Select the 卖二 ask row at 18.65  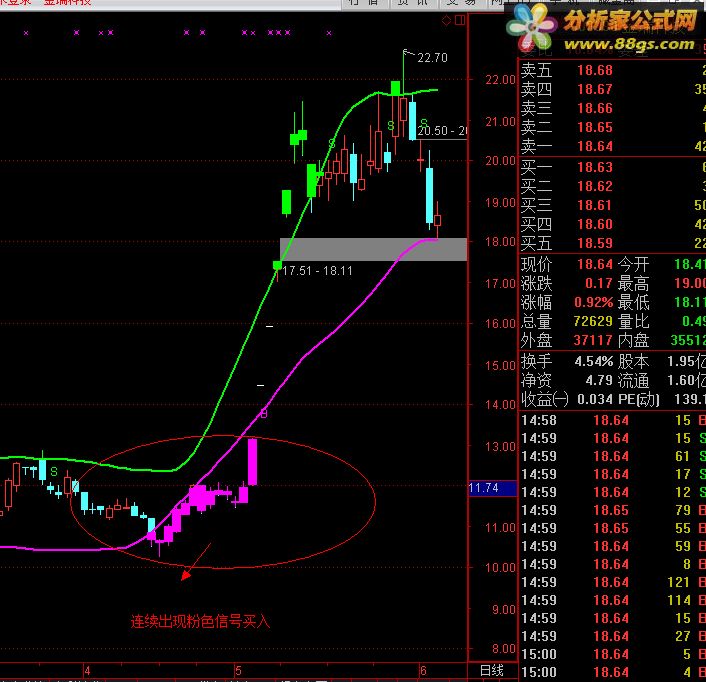pyautogui.click(x=613, y=127)
